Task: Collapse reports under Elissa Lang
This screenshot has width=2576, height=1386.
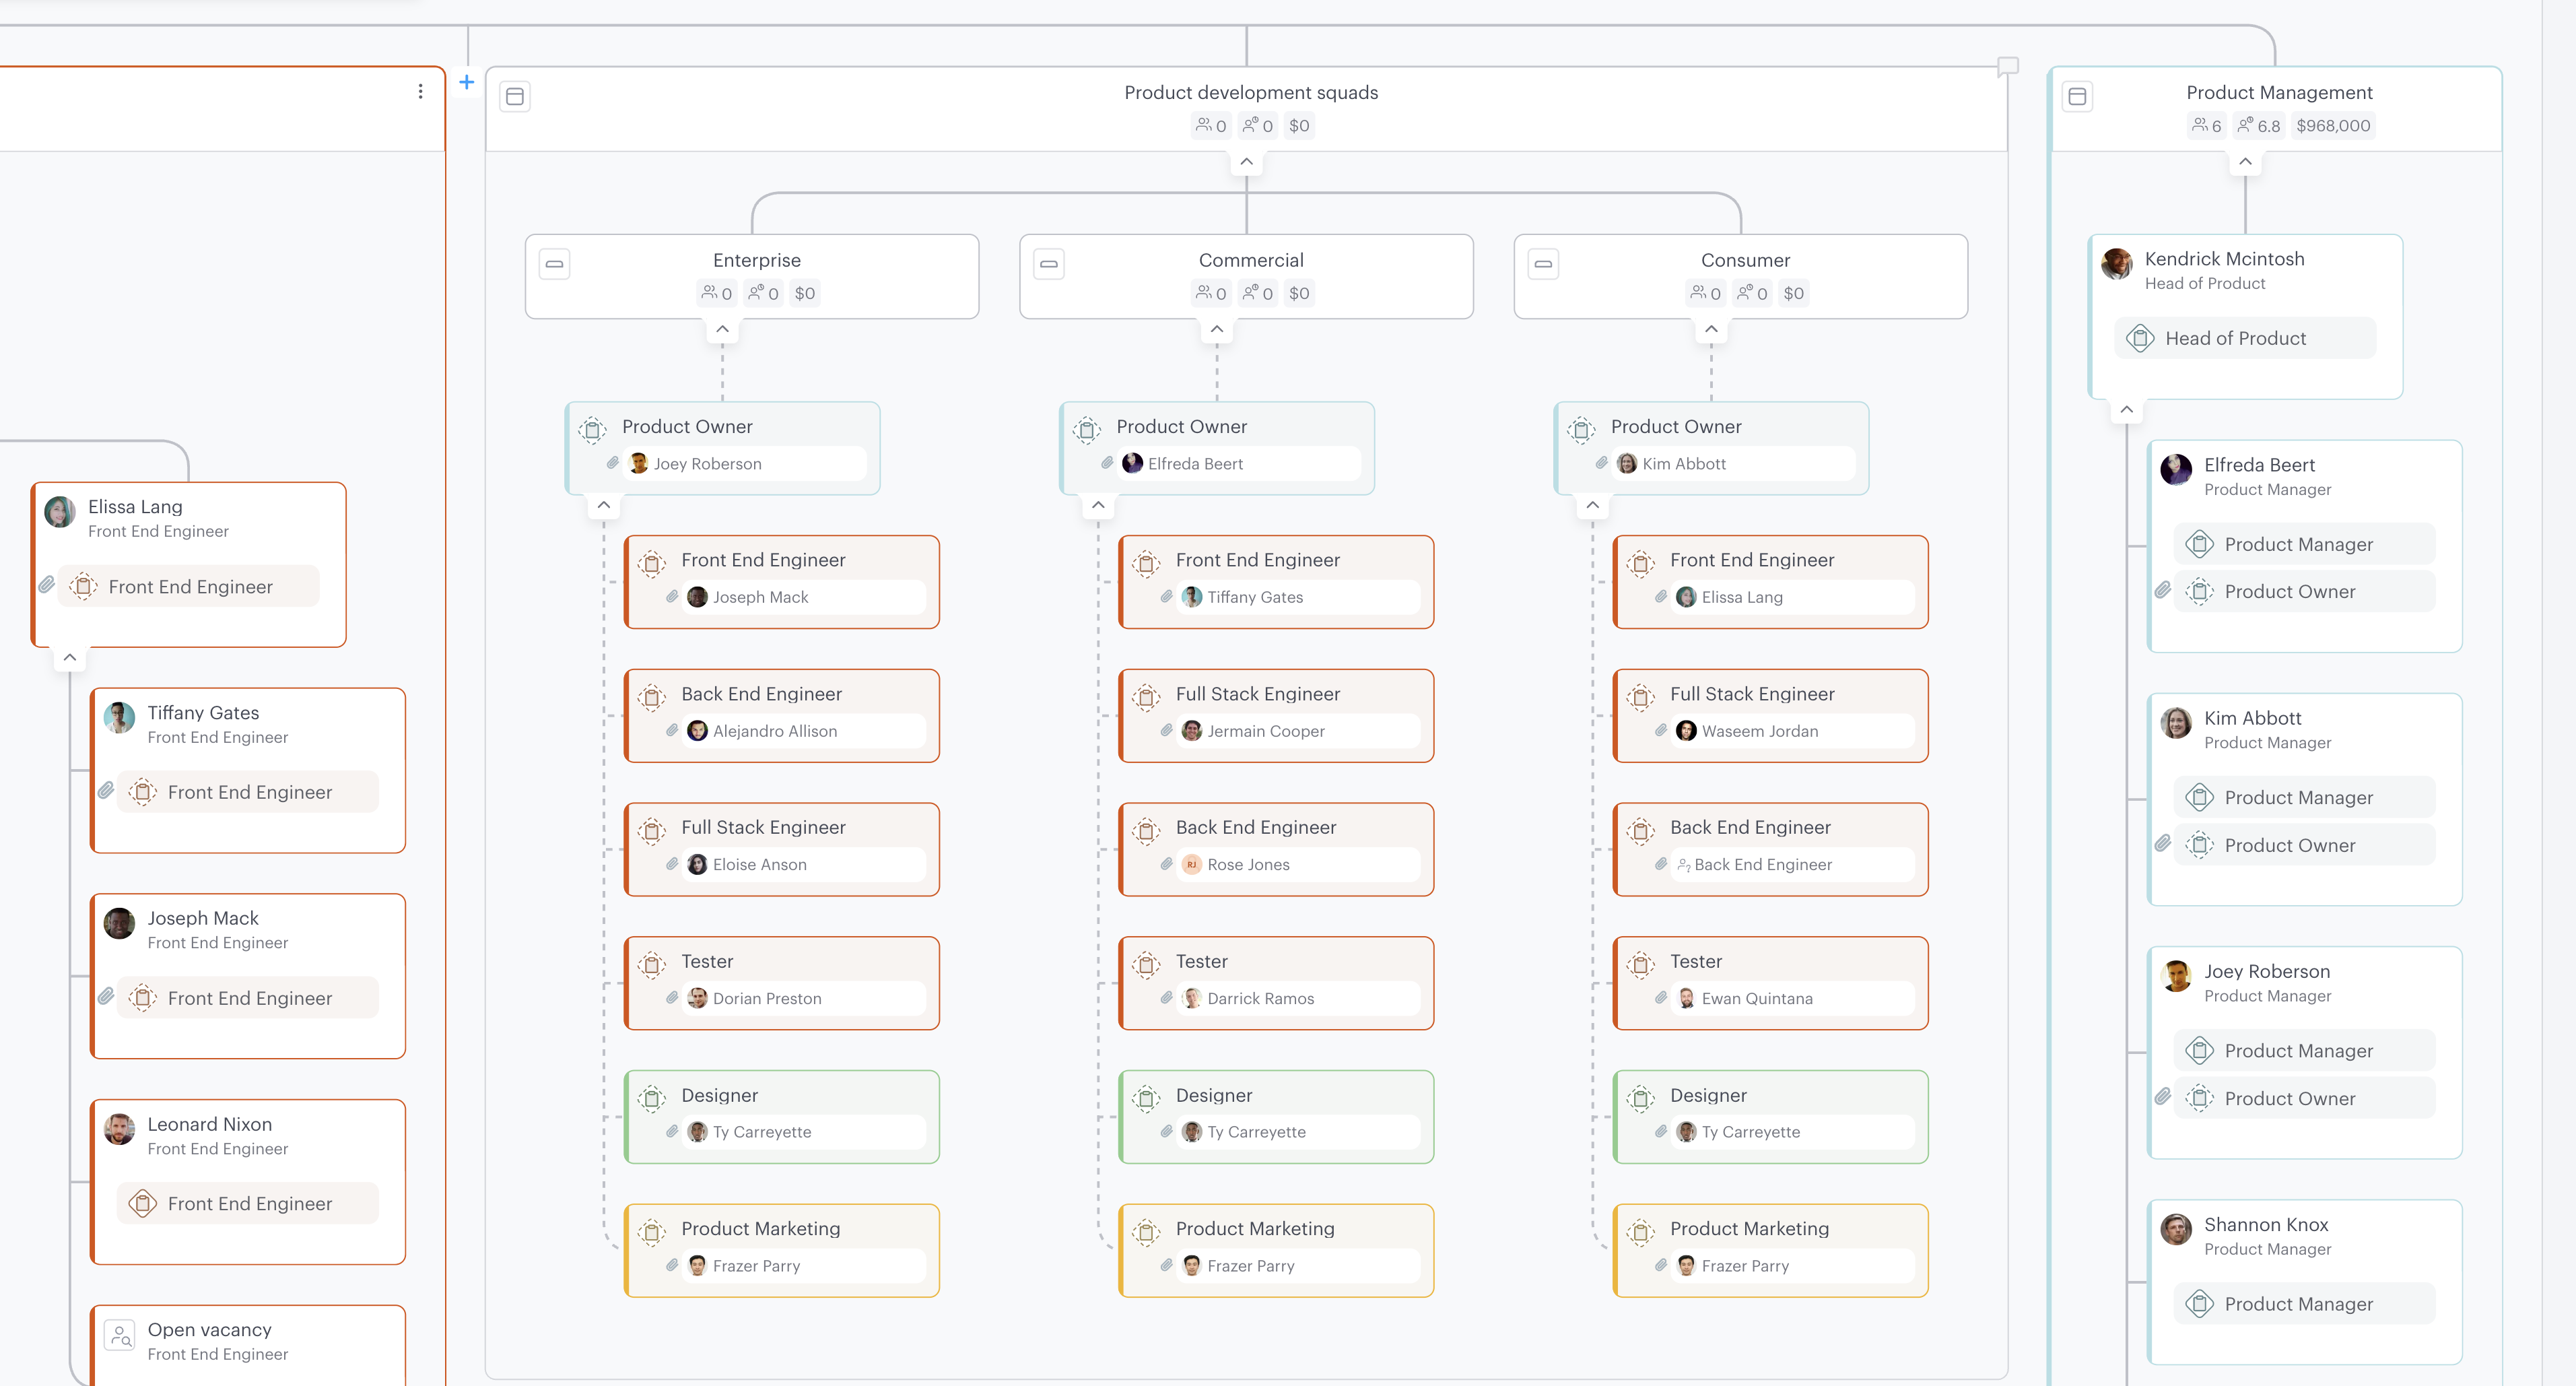Action: pyautogui.click(x=69, y=657)
